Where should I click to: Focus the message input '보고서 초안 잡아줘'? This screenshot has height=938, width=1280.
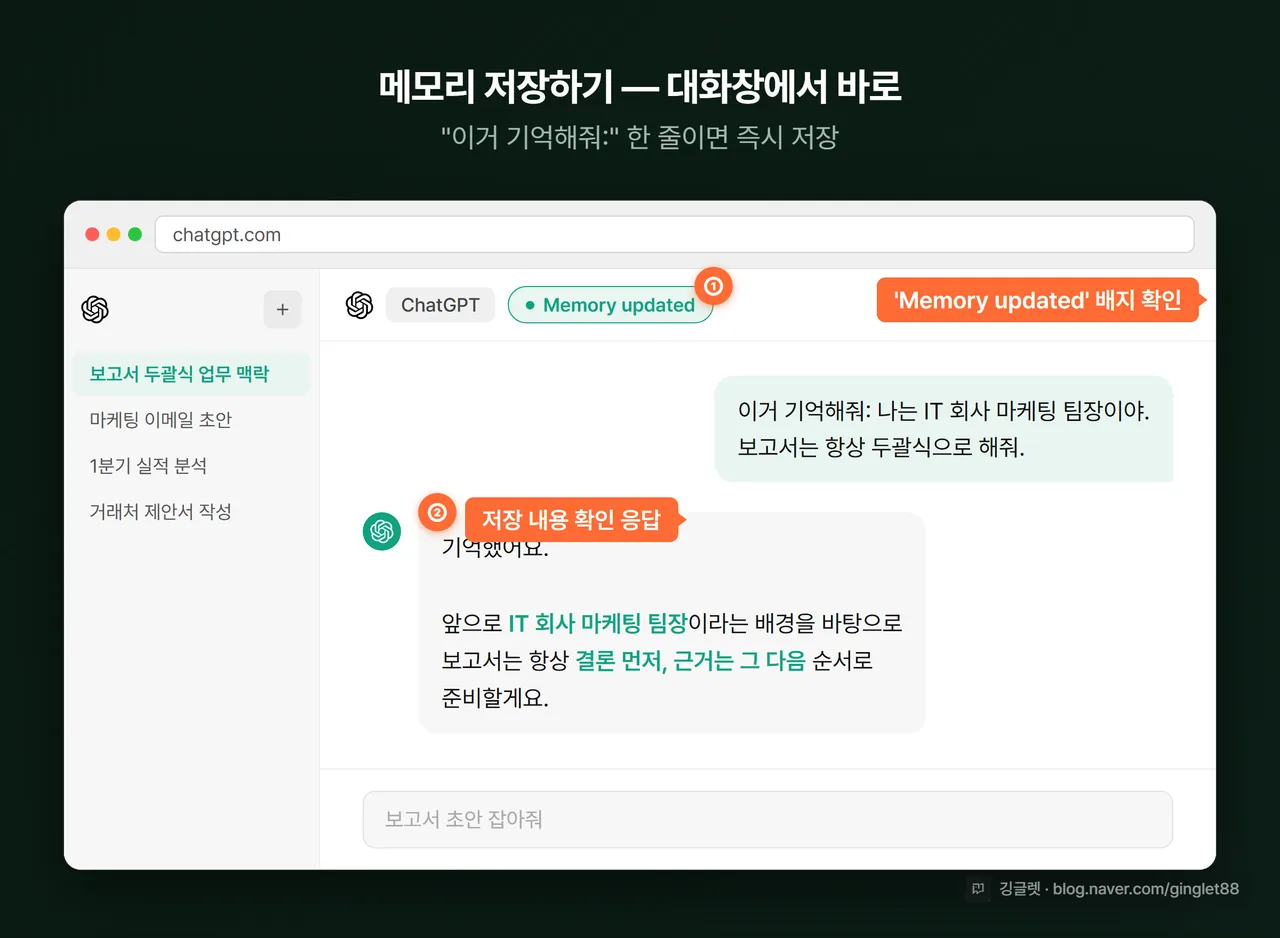[767, 820]
